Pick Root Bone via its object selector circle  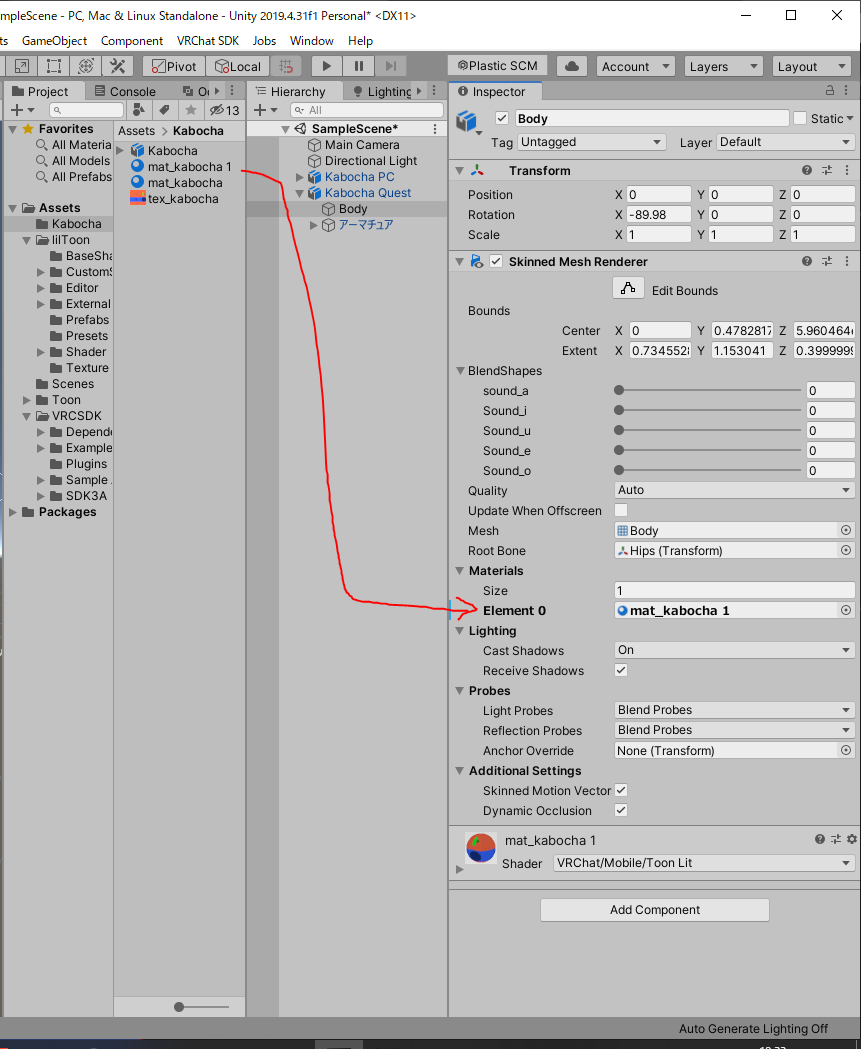pos(846,550)
